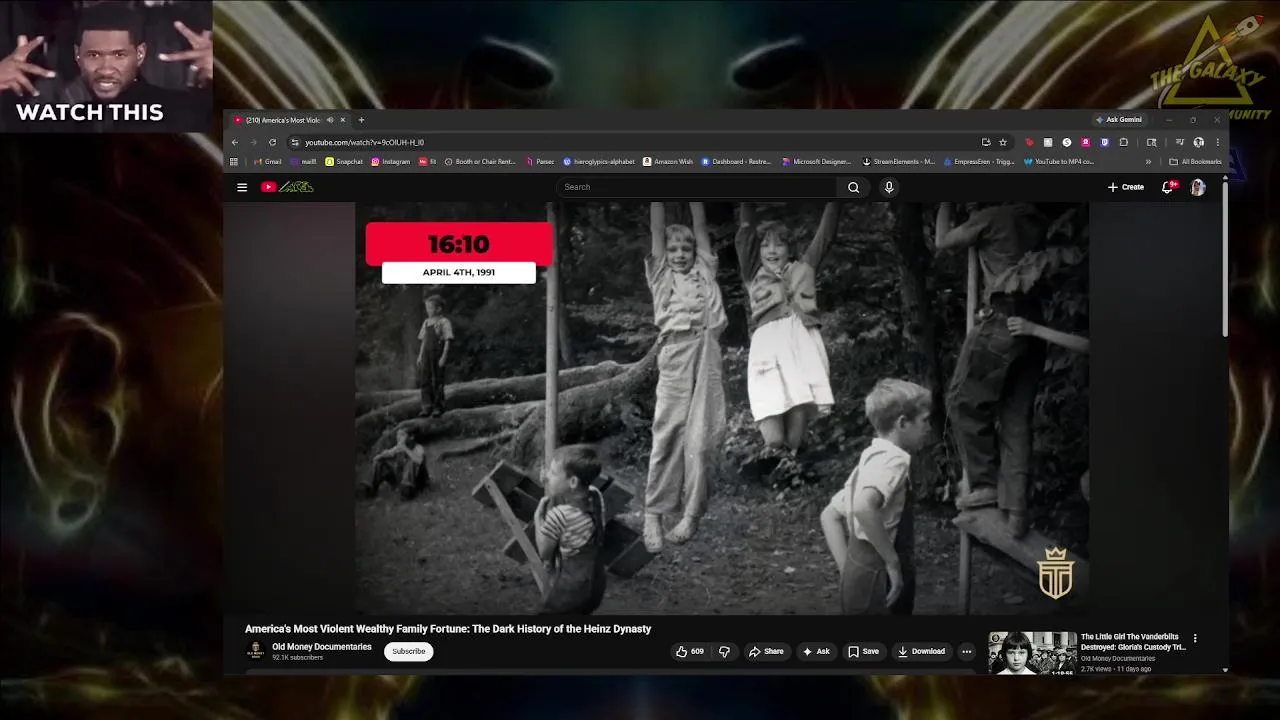Click the install/cast icon in address bar
The width and height of the screenshot is (1280, 720).
986,142
